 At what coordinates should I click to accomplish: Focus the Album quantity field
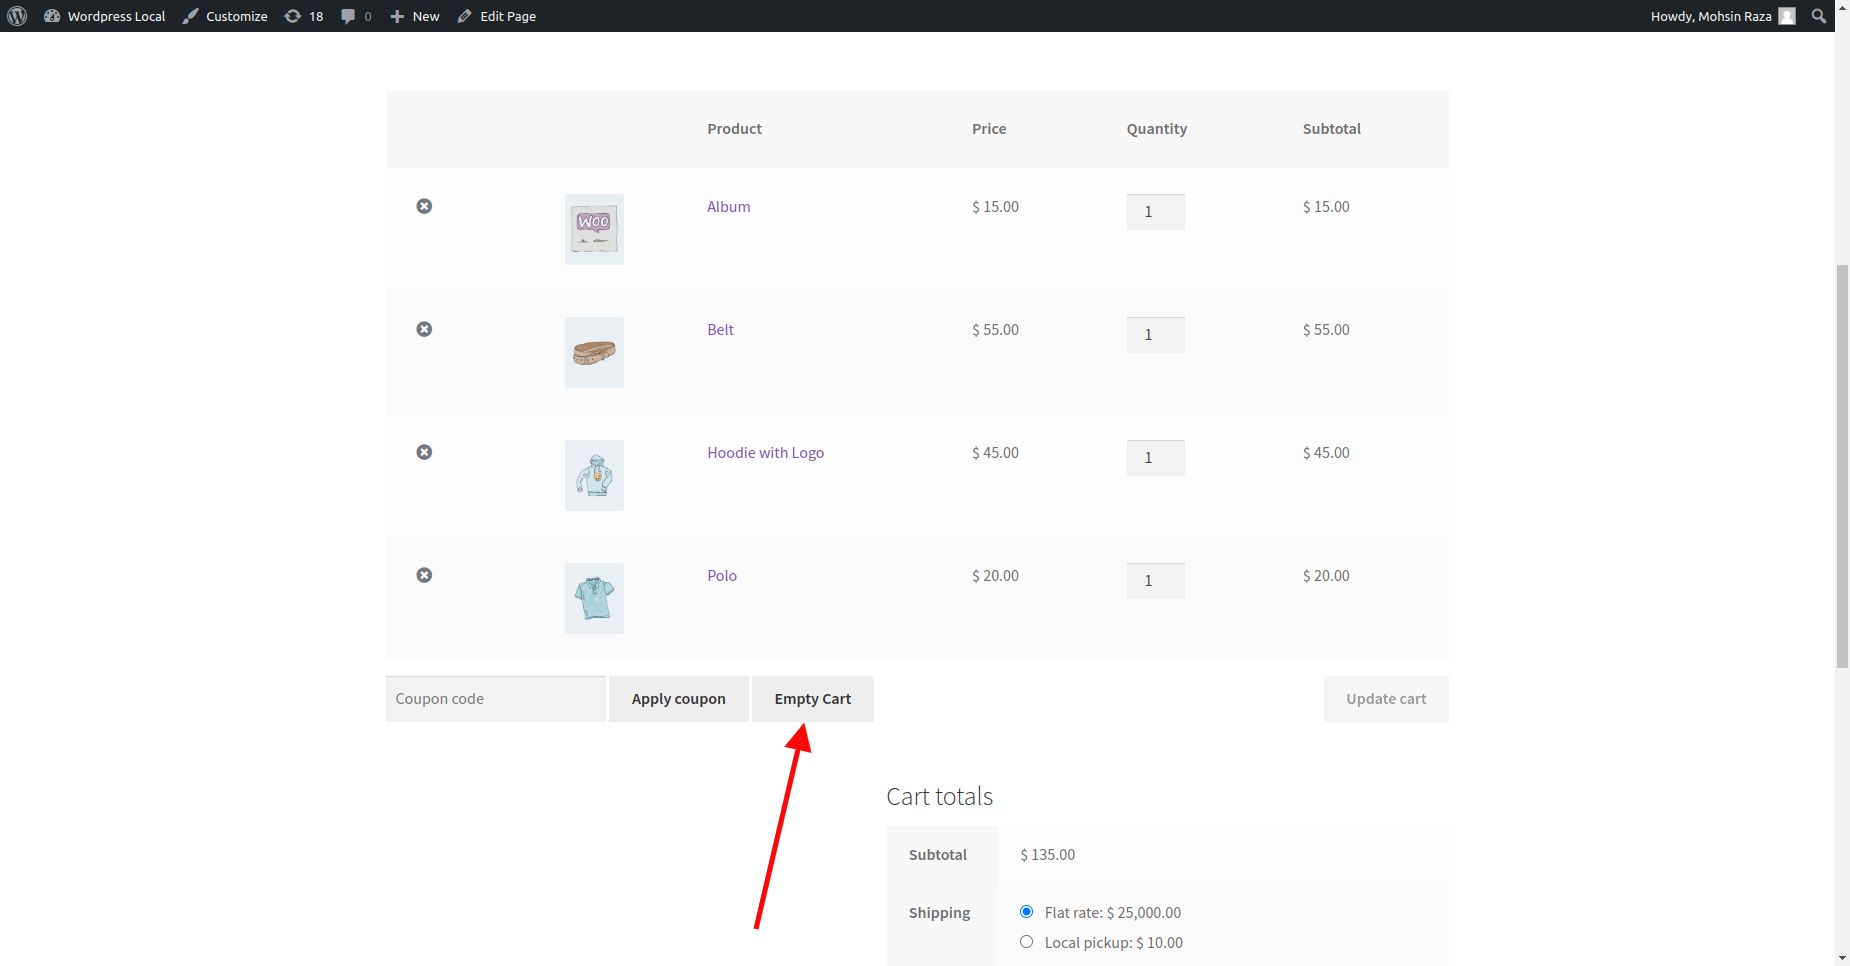tap(1155, 211)
